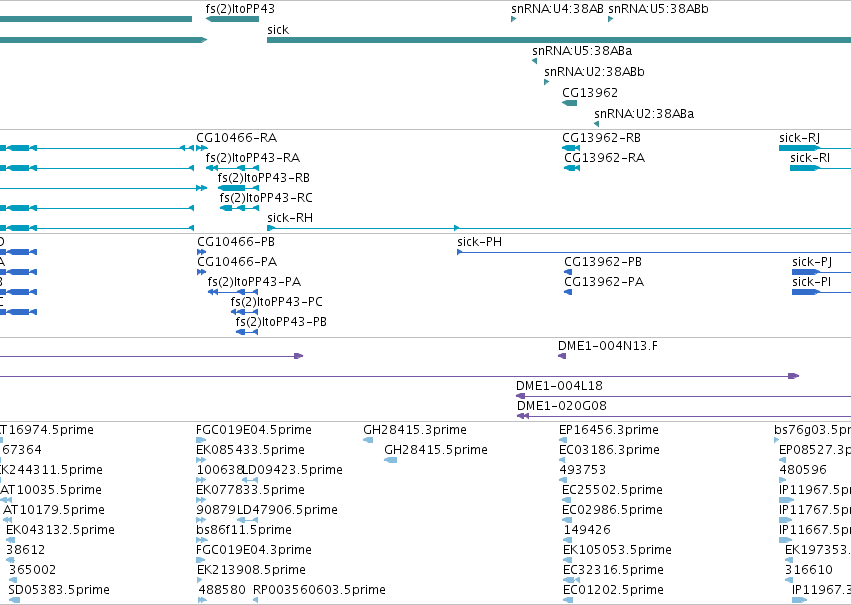851x605 pixels.
Task: Open the 149426 feature label
Action: click(587, 530)
